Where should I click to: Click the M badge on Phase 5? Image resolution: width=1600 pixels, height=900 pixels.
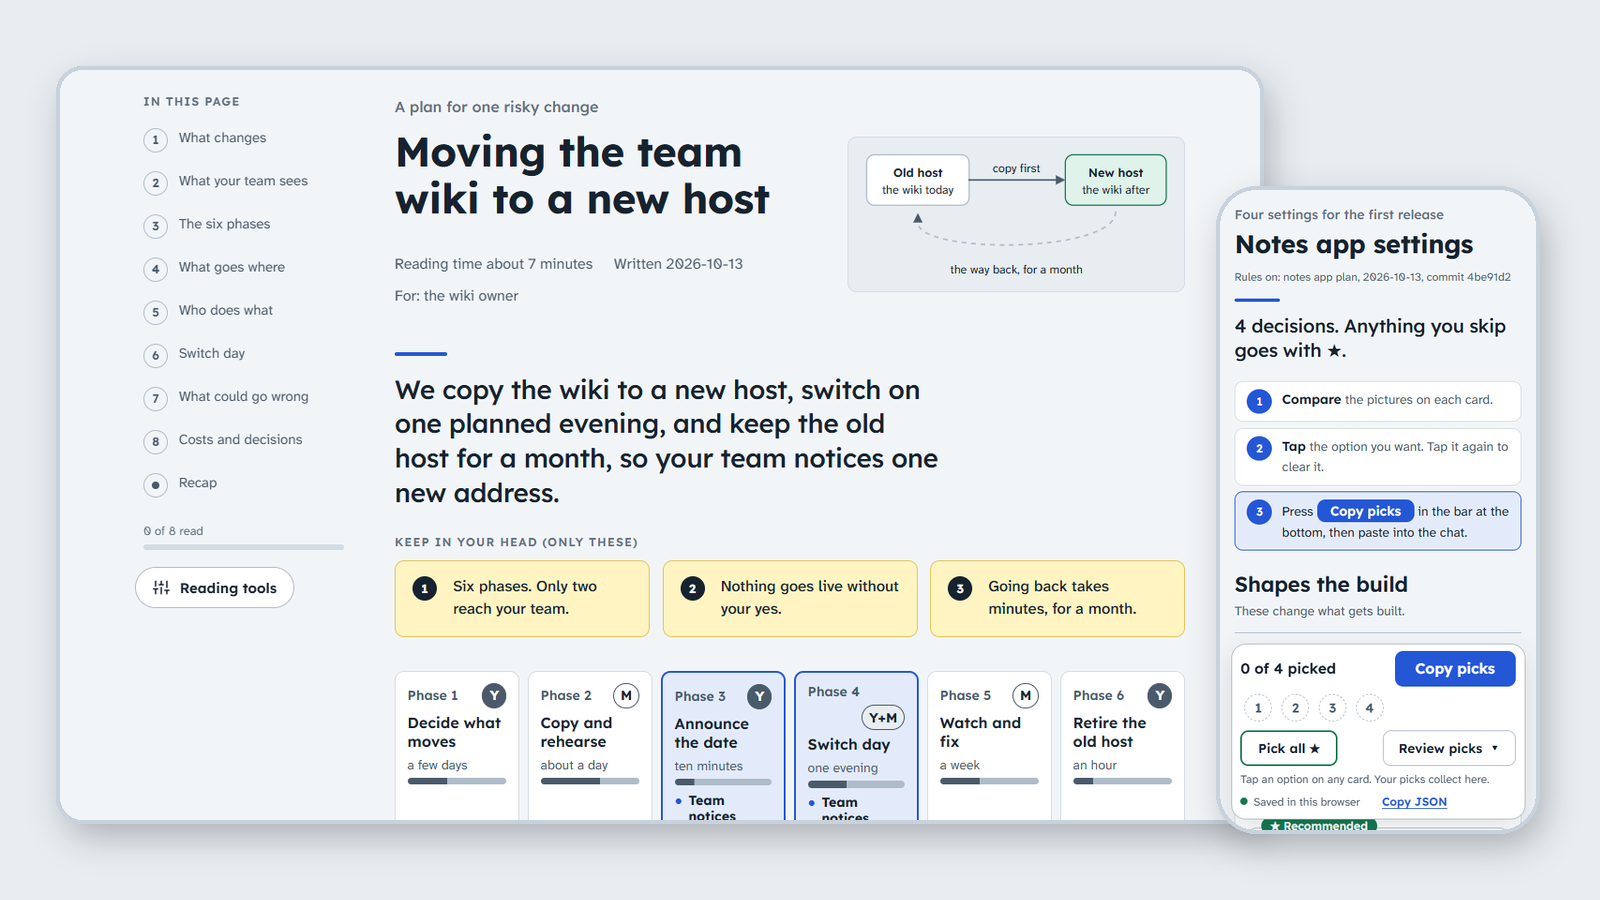click(x=1025, y=695)
